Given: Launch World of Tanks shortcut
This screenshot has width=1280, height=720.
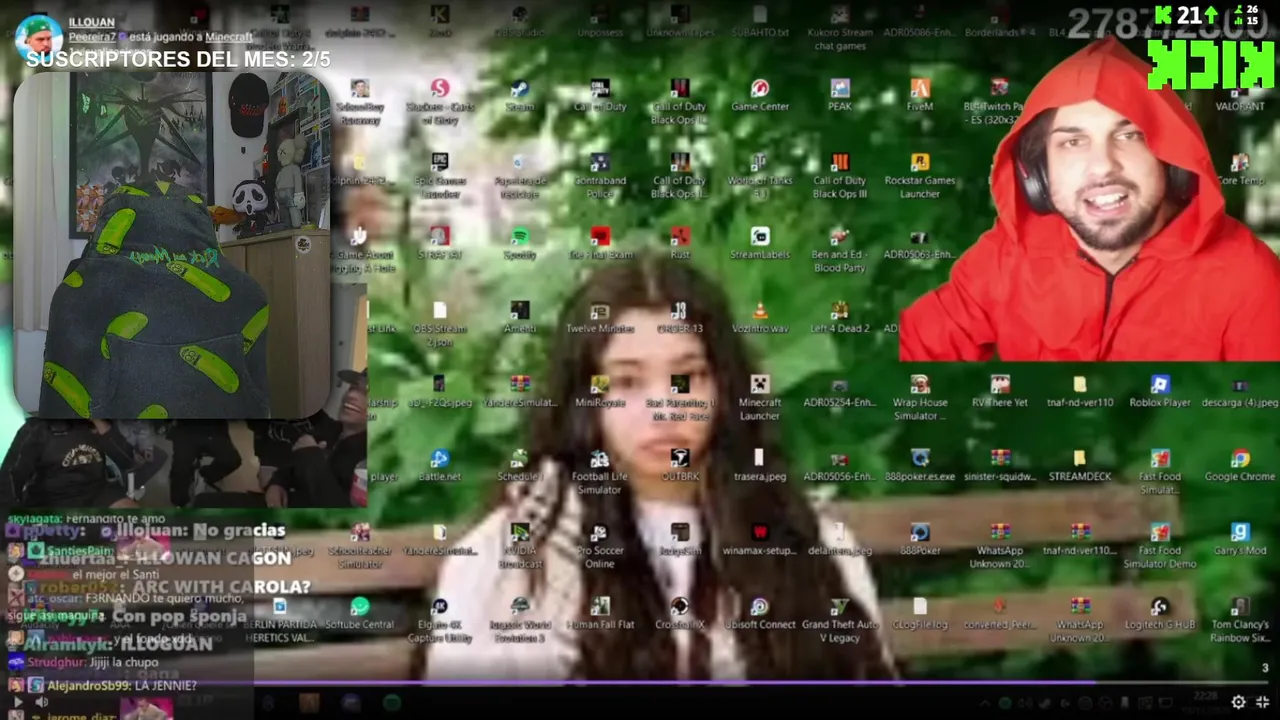Looking at the screenshot, I should (760, 176).
